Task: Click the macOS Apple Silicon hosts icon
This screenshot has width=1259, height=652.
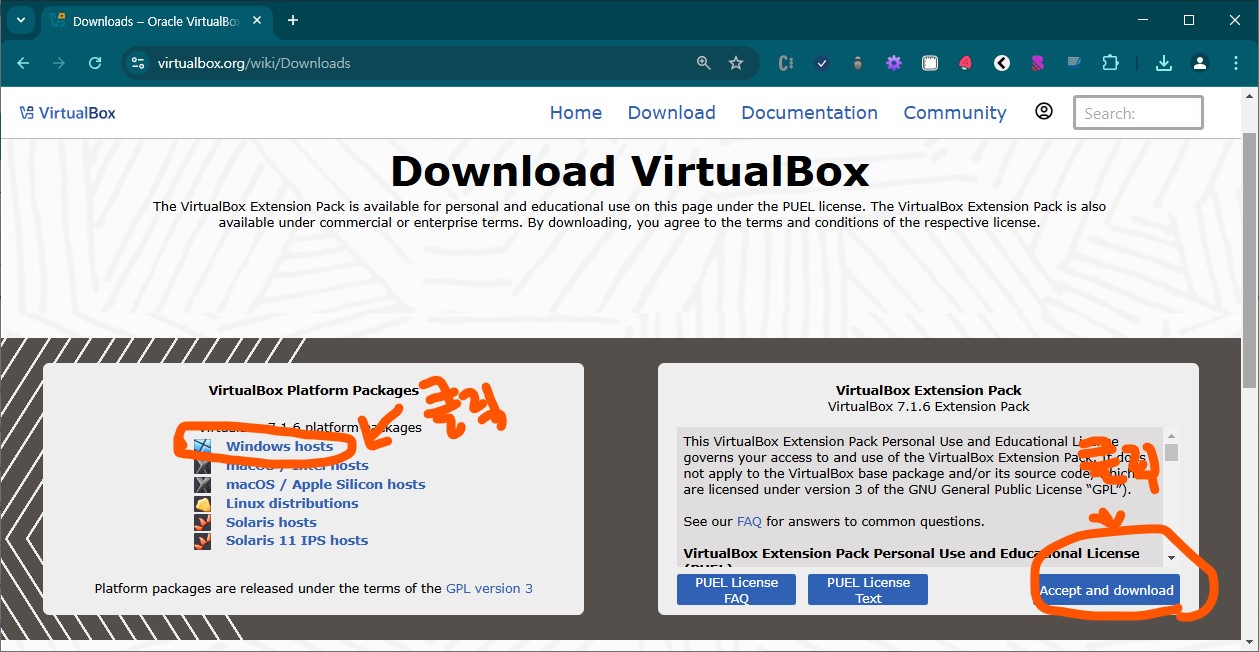Action: [203, 484]
